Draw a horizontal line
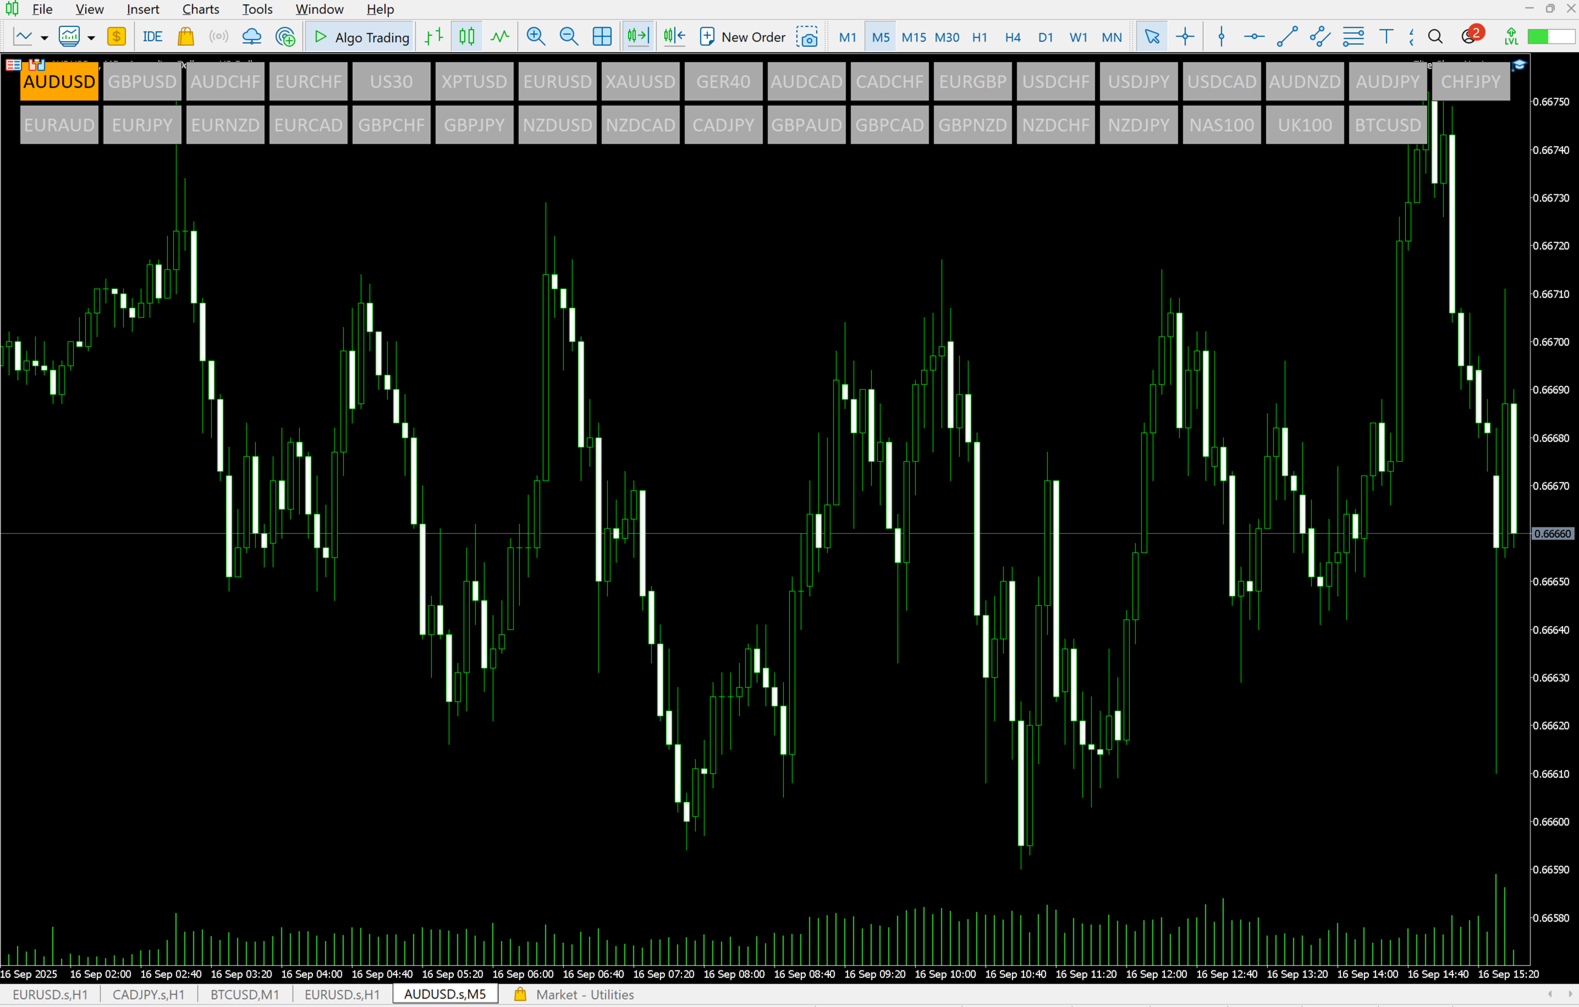 1254,37
